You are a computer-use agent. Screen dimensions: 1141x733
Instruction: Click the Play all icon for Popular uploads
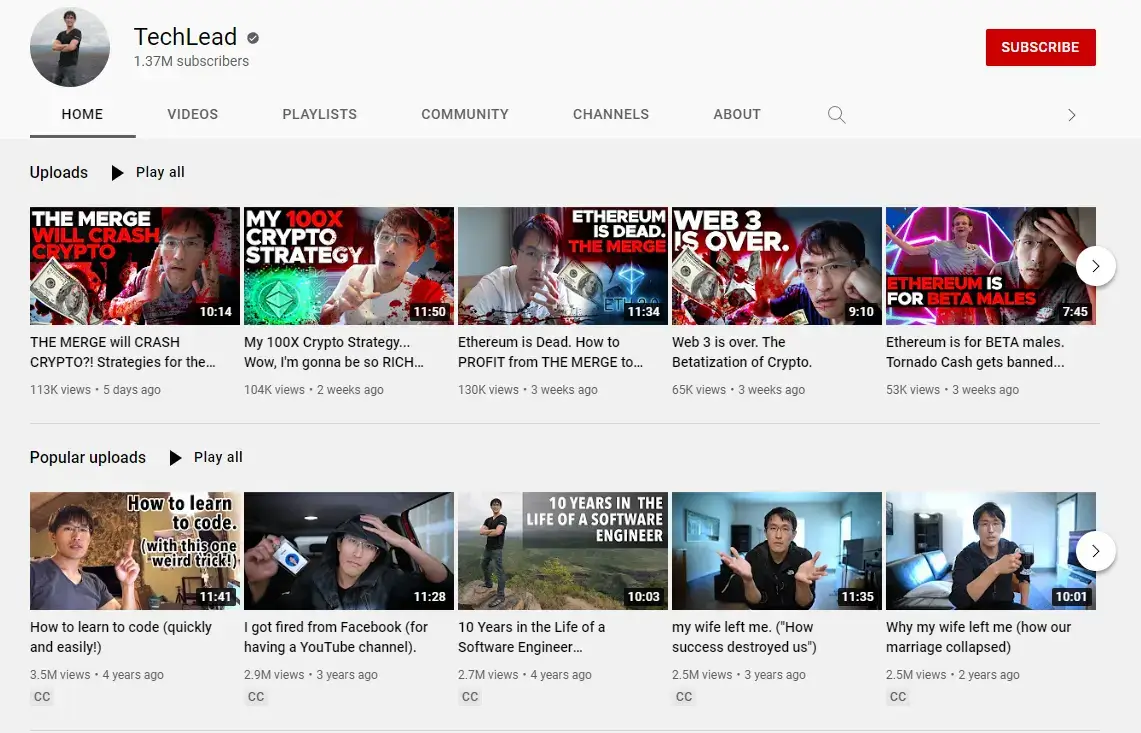175,457
